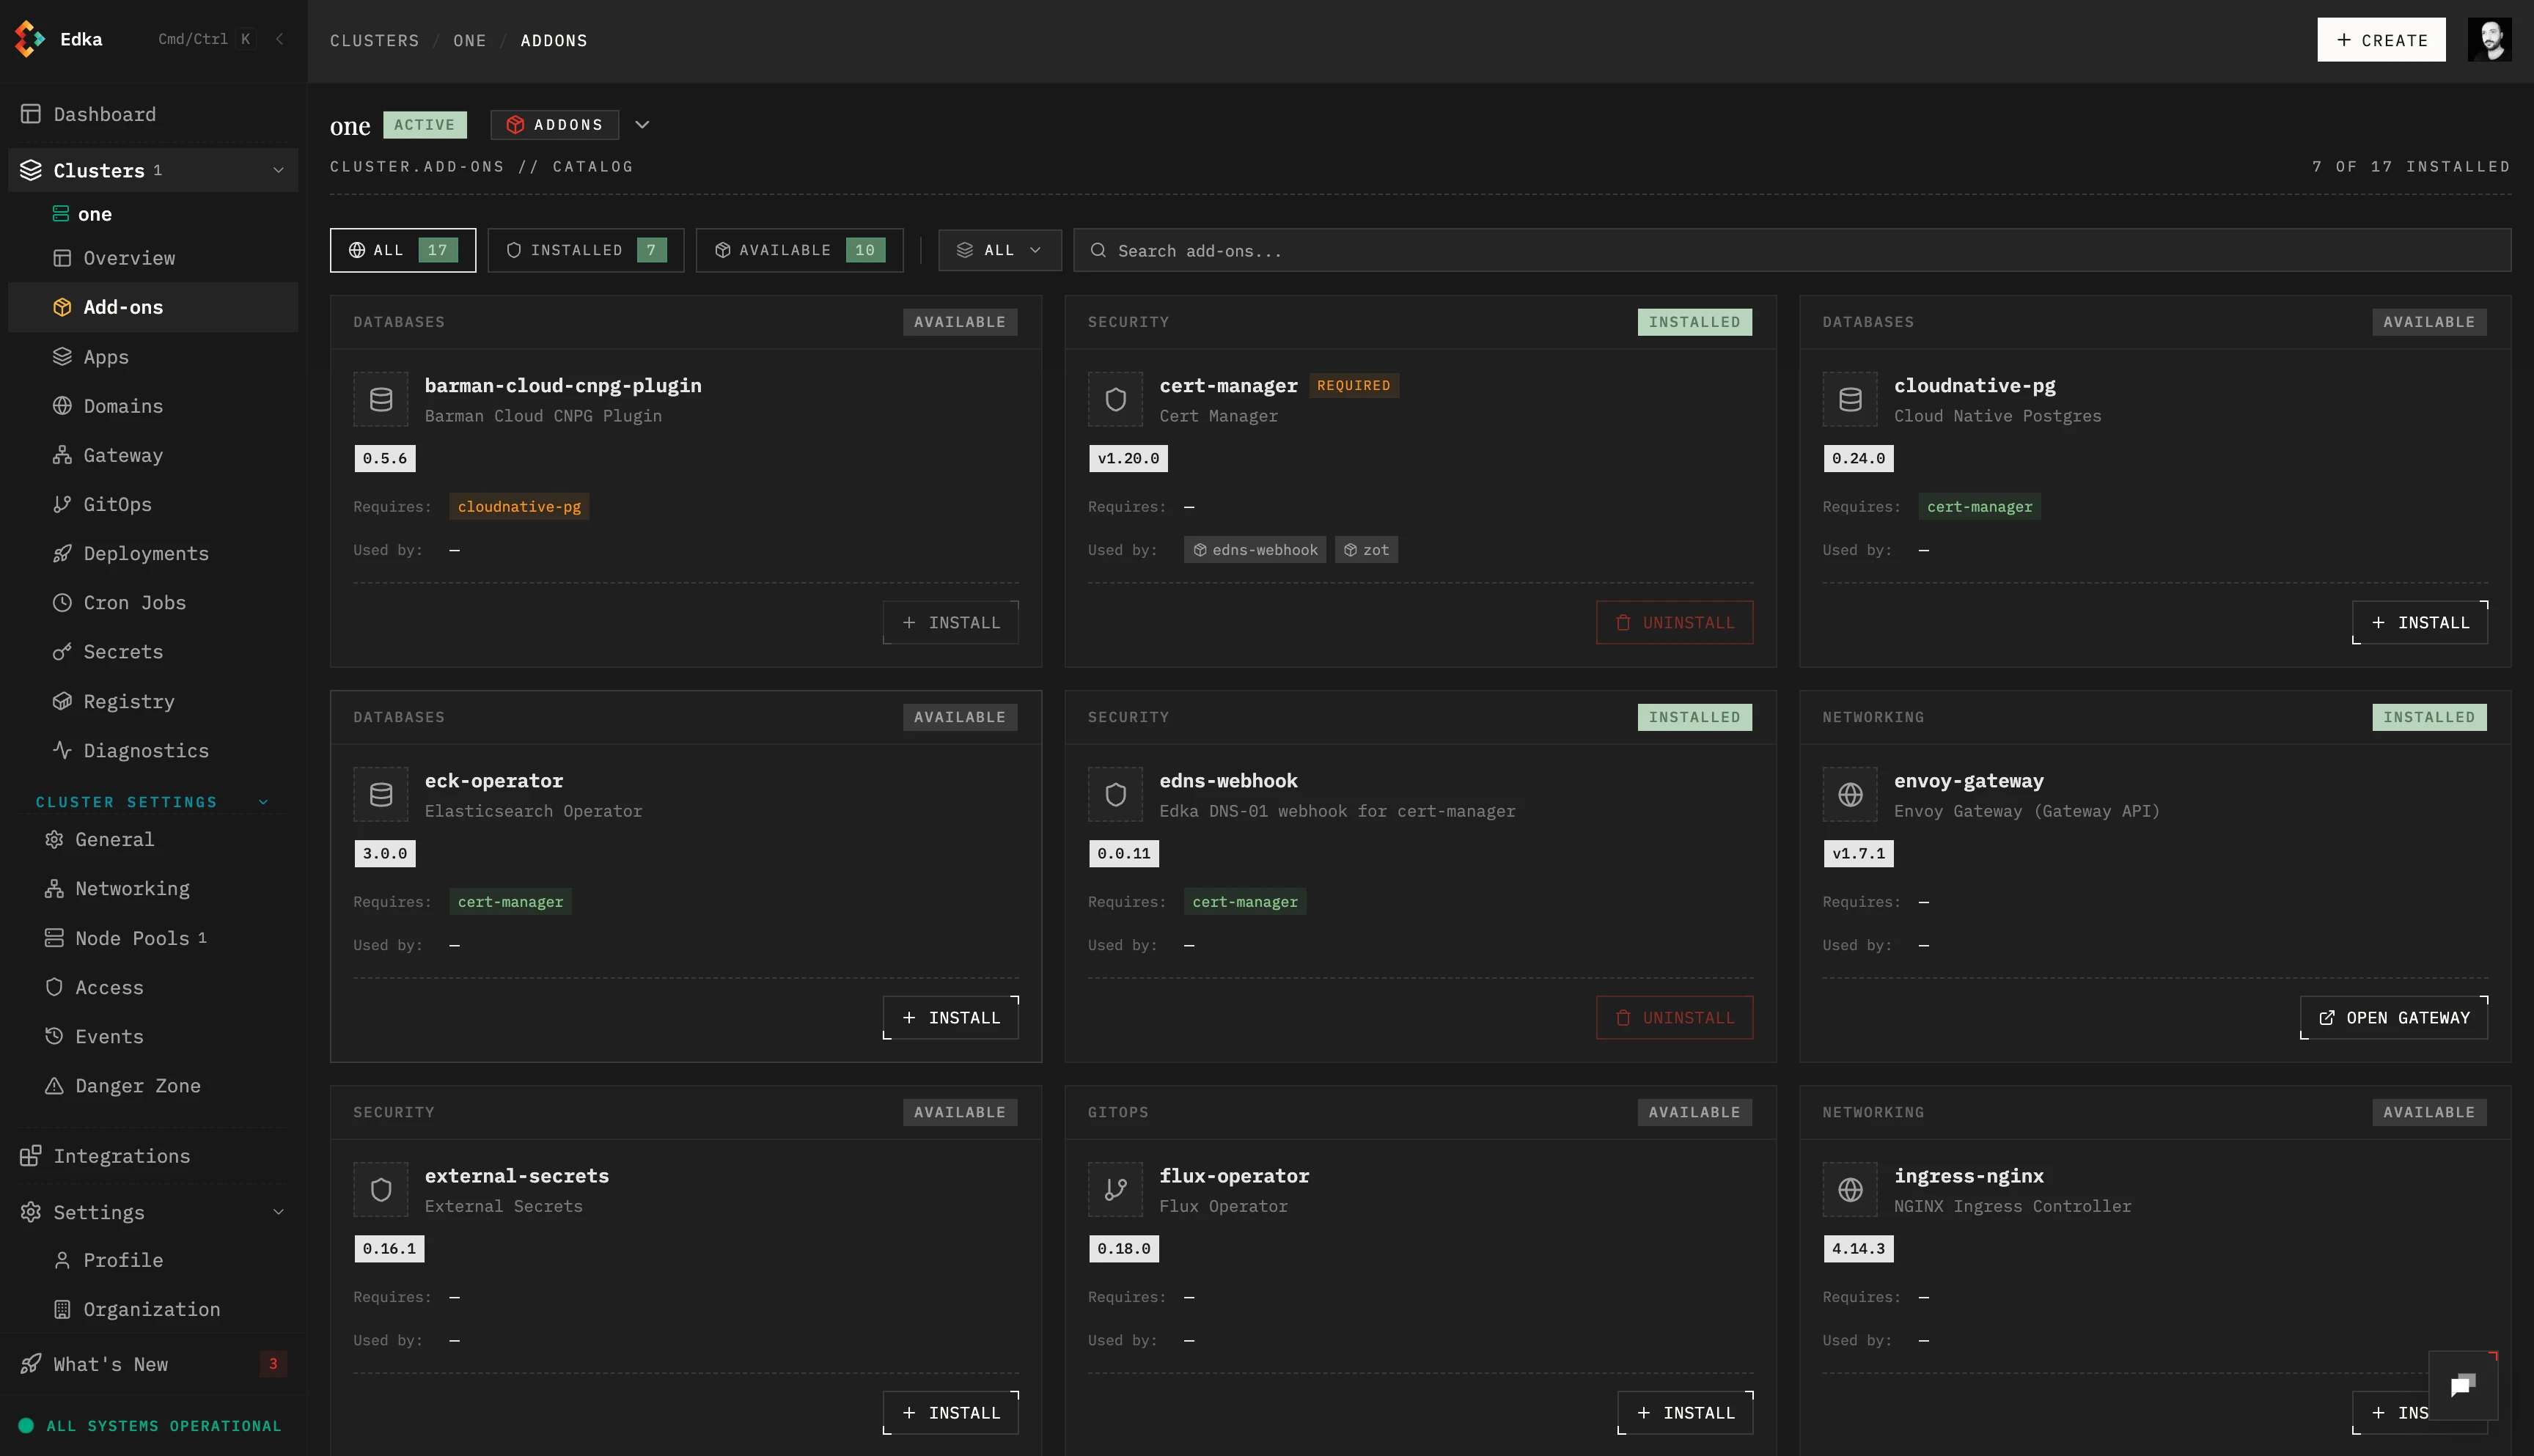This screenshot has height=1456, width=2534.
Task: Click CLUSTERS in the breadcrumb
Action: [x=374, y=41]
